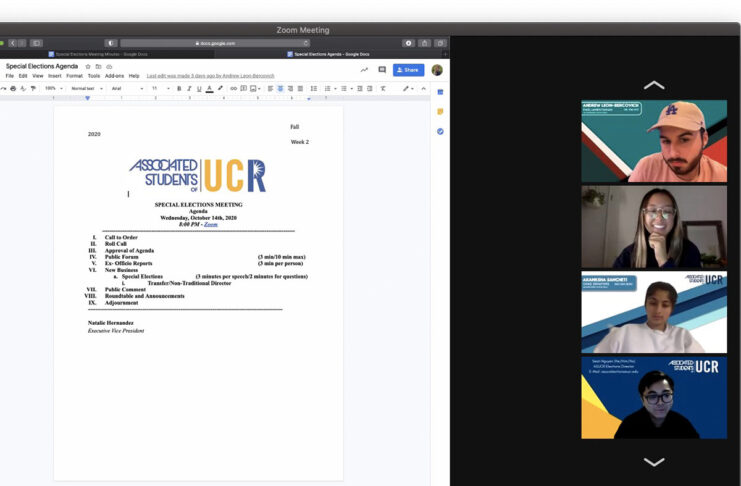Open the activity dashboard icon

pos(364,70)
